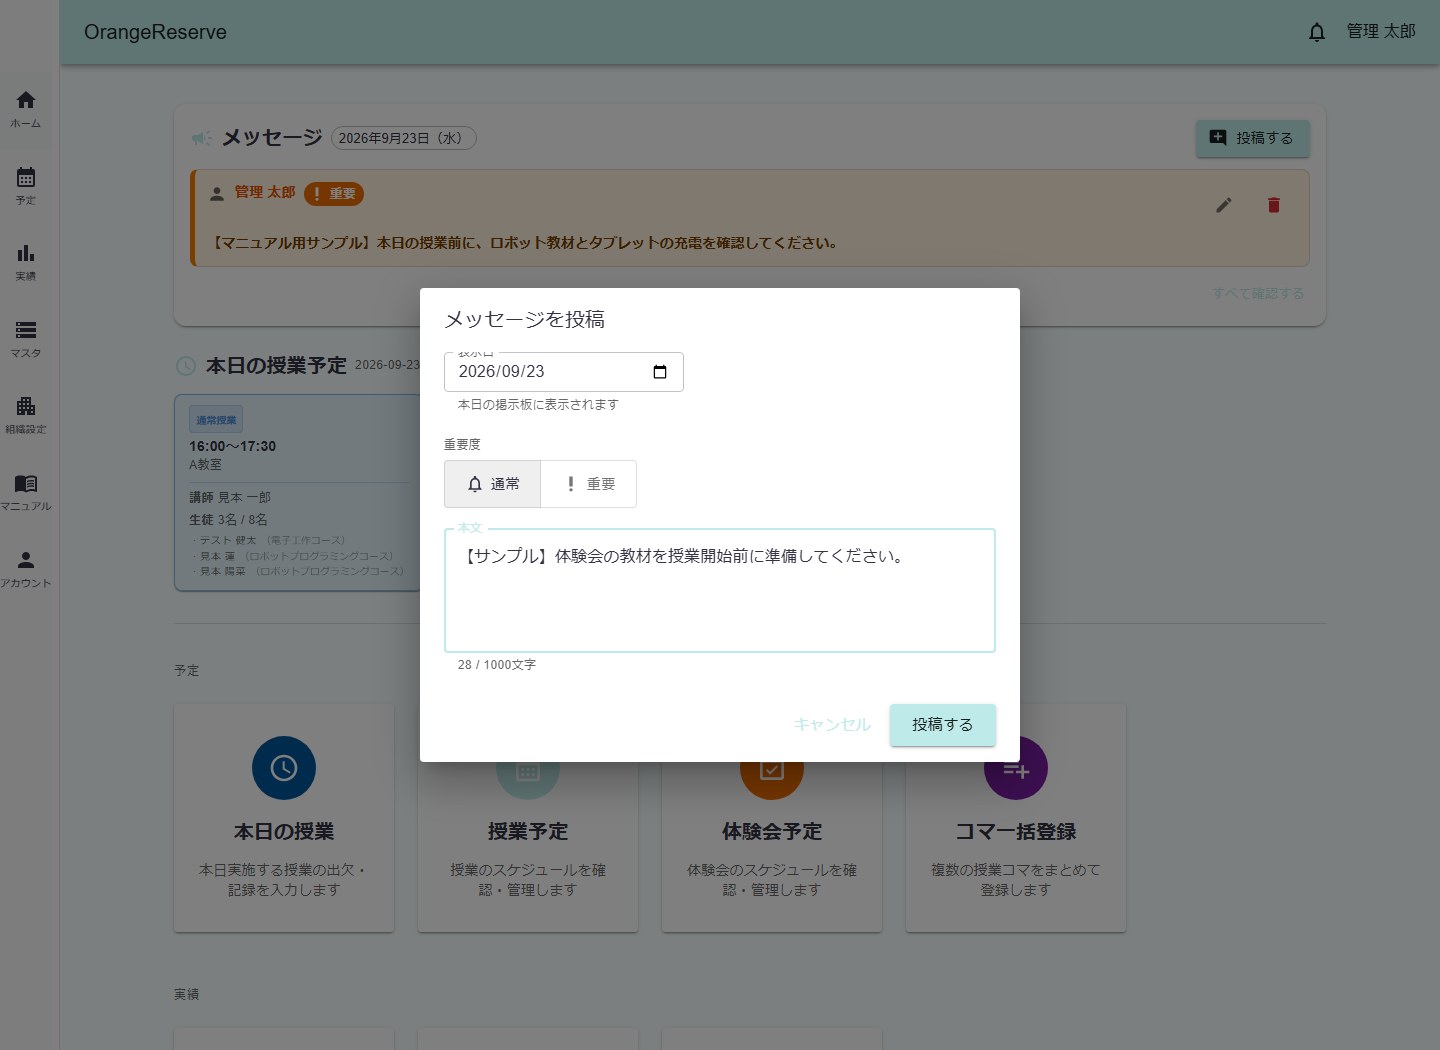Open アカウント in the sidebar
Image resolution: width=1440 pixels, height=1050 pixels.
tap(26, 569)
